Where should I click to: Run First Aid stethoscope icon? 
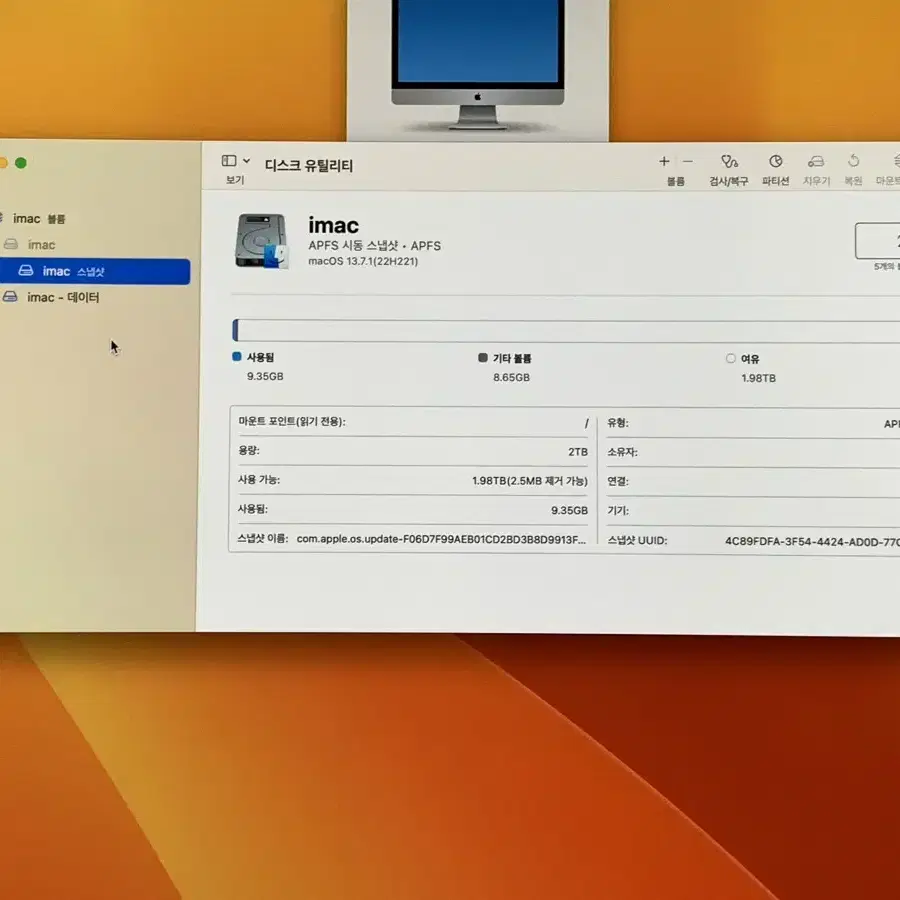pos(729,161)
